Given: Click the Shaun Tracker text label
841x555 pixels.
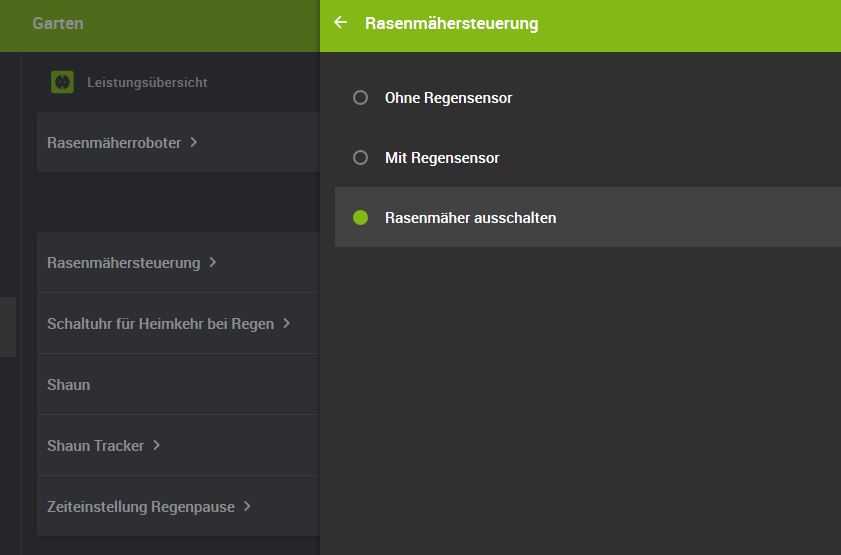Looking at the screenshot, I should (95, 446).
